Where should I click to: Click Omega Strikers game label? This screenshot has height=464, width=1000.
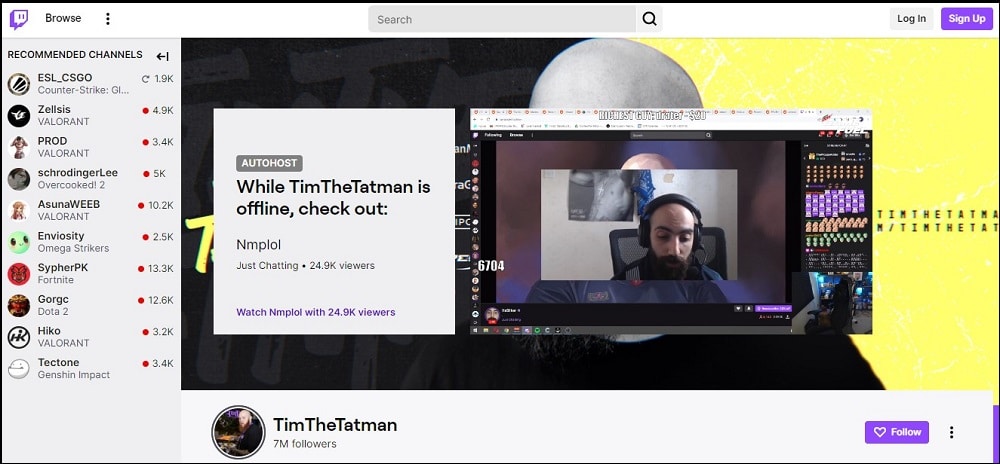[73, 248]
